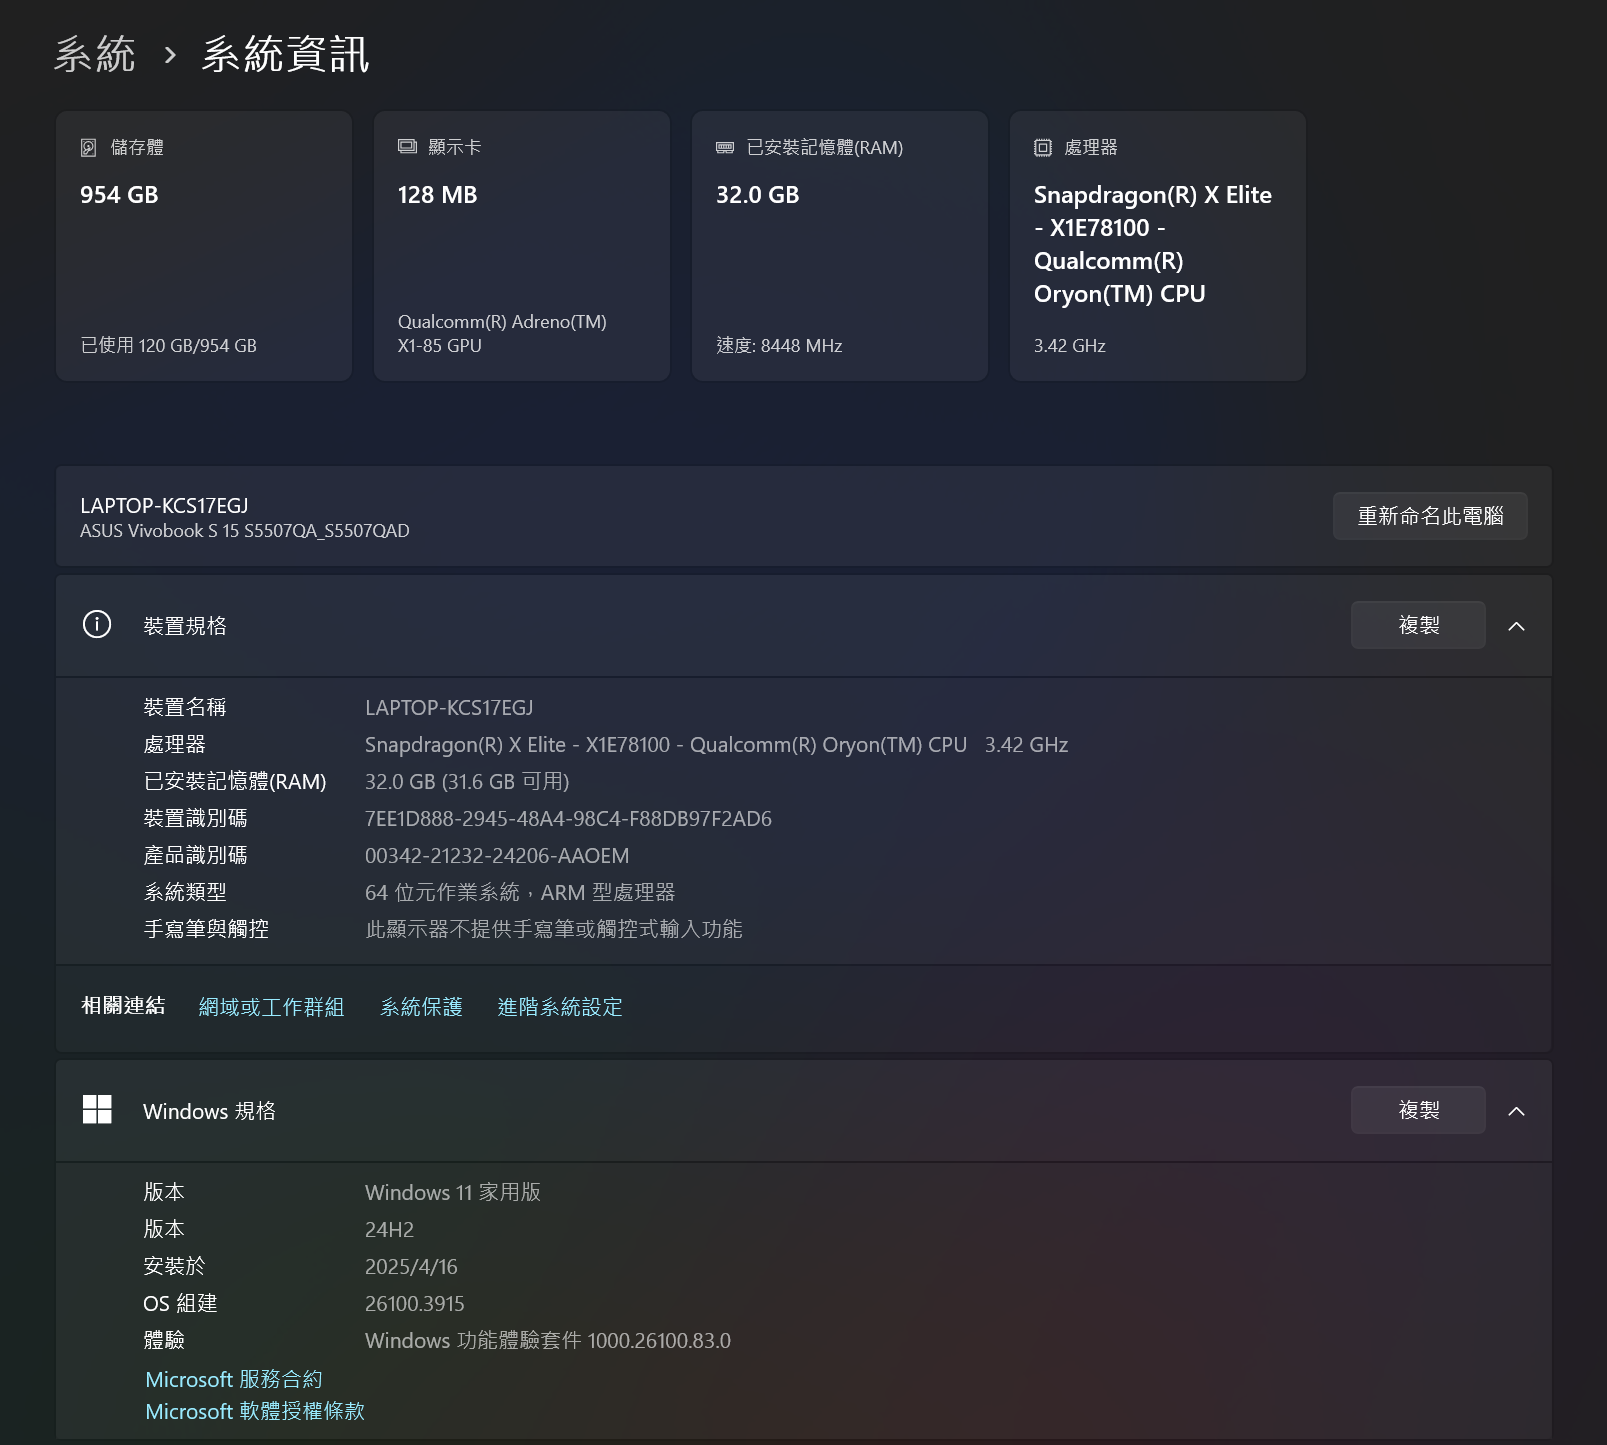The image size is (1607, 1445).
Task: Open Microsoft 服務合約 link
Action: point(234,1379)
